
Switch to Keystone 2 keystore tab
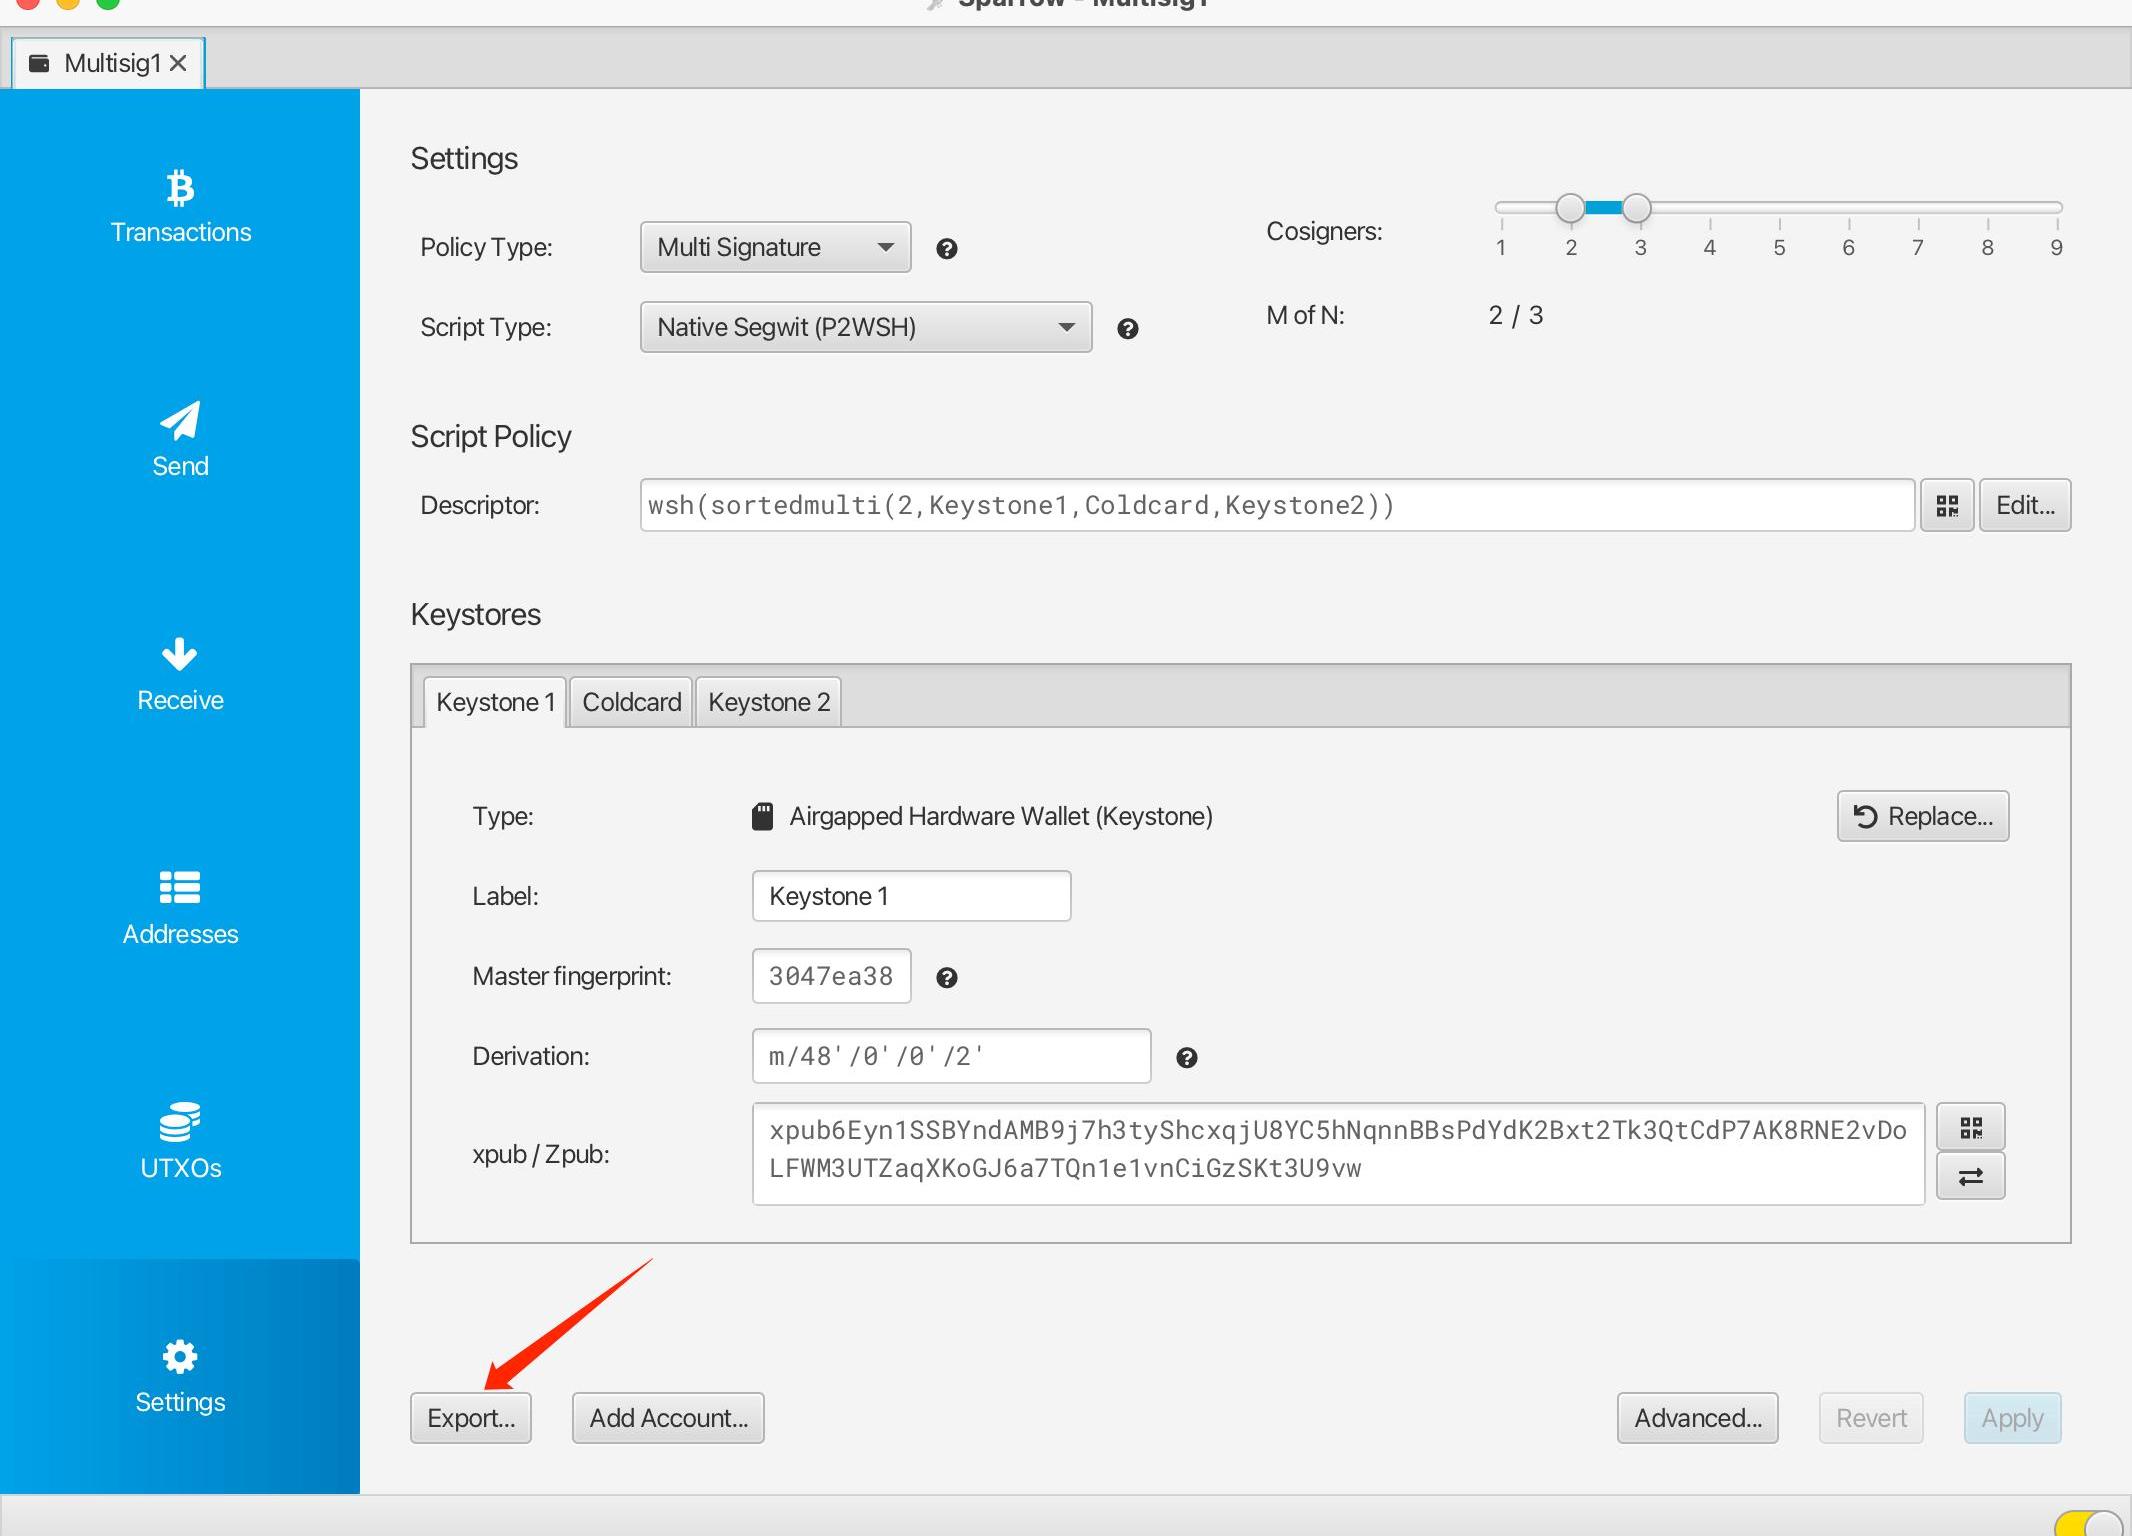tap(768, 702)
